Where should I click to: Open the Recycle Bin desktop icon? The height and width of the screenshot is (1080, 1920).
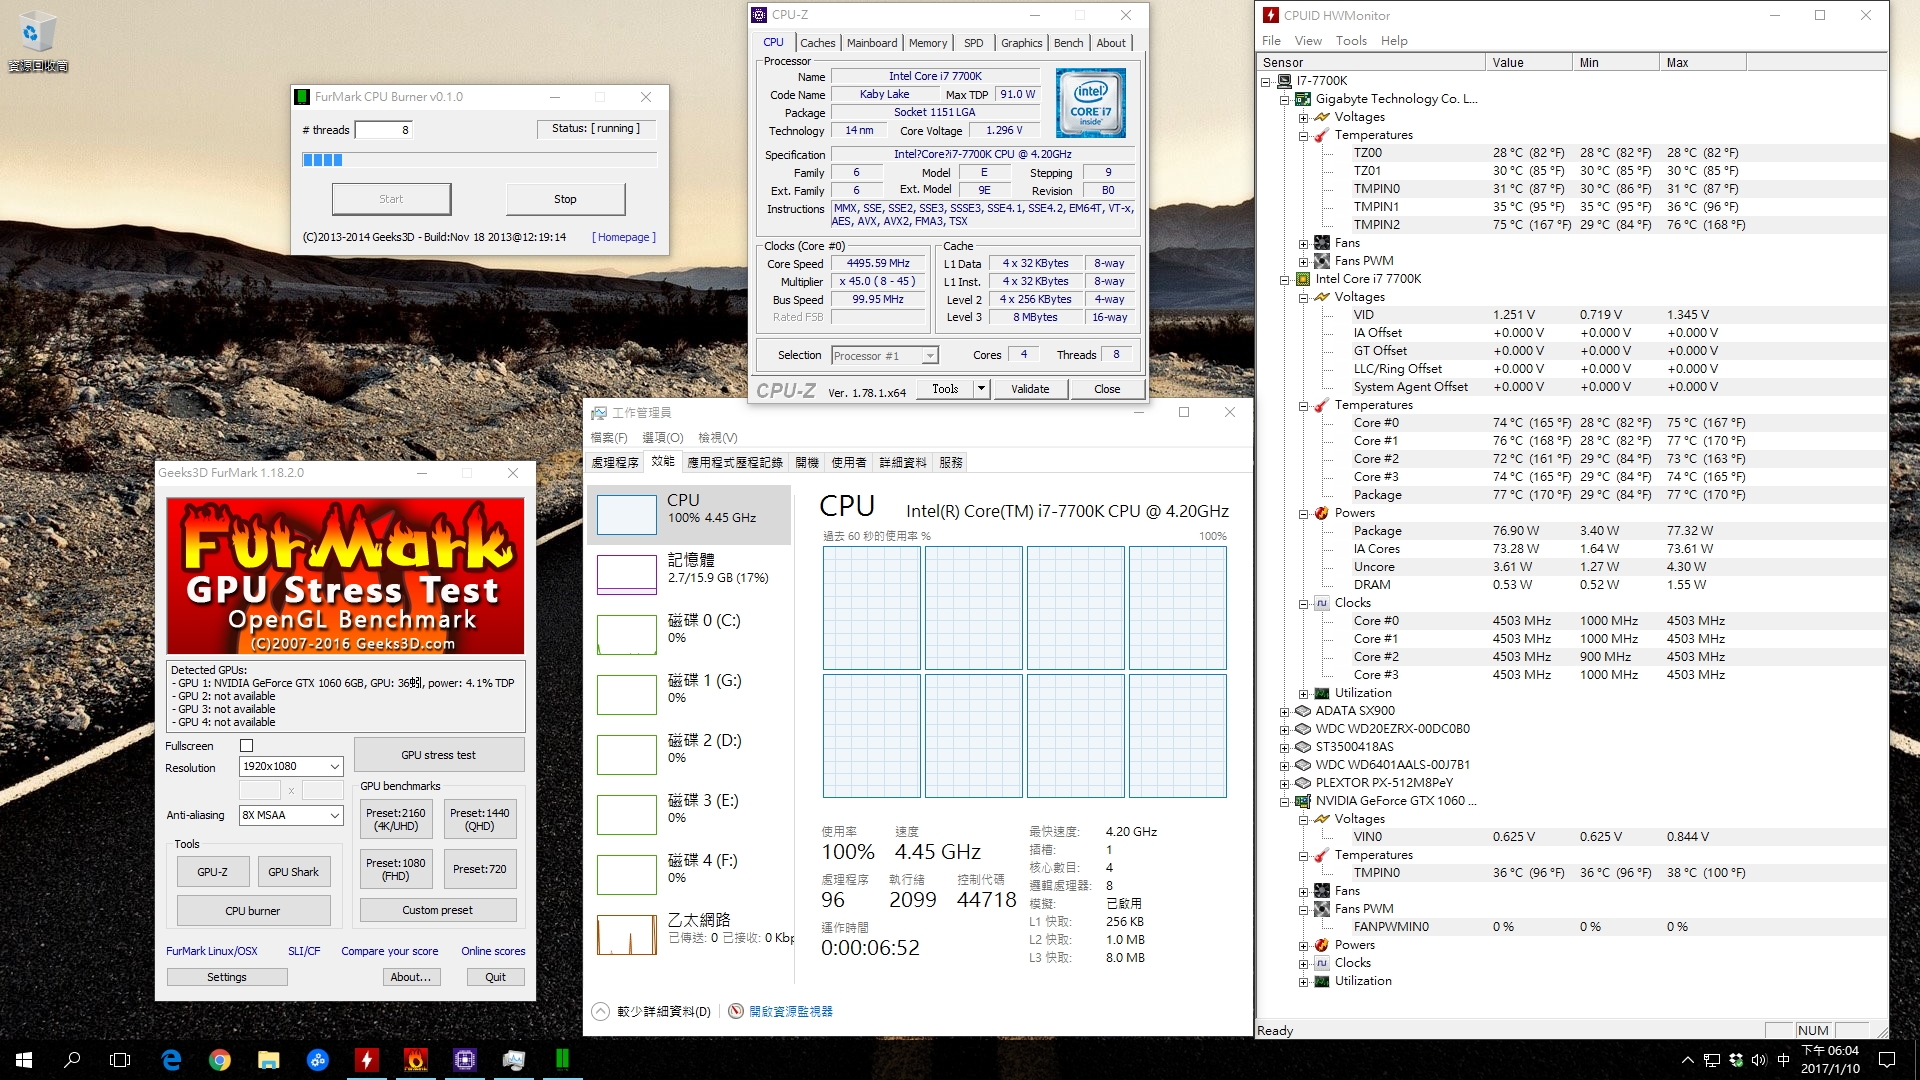click(x=38, y=42)
